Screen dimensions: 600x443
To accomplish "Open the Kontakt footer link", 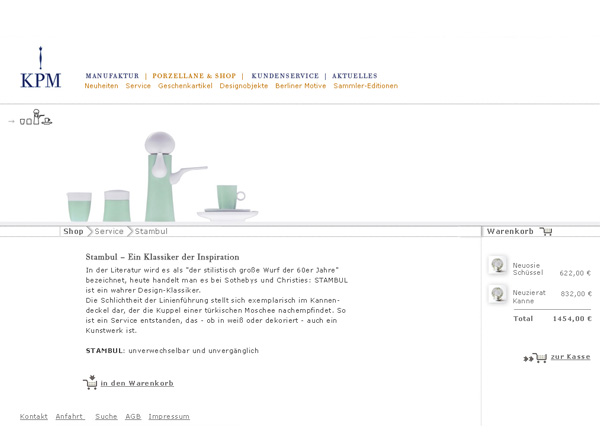I will [x=33, y=416].
